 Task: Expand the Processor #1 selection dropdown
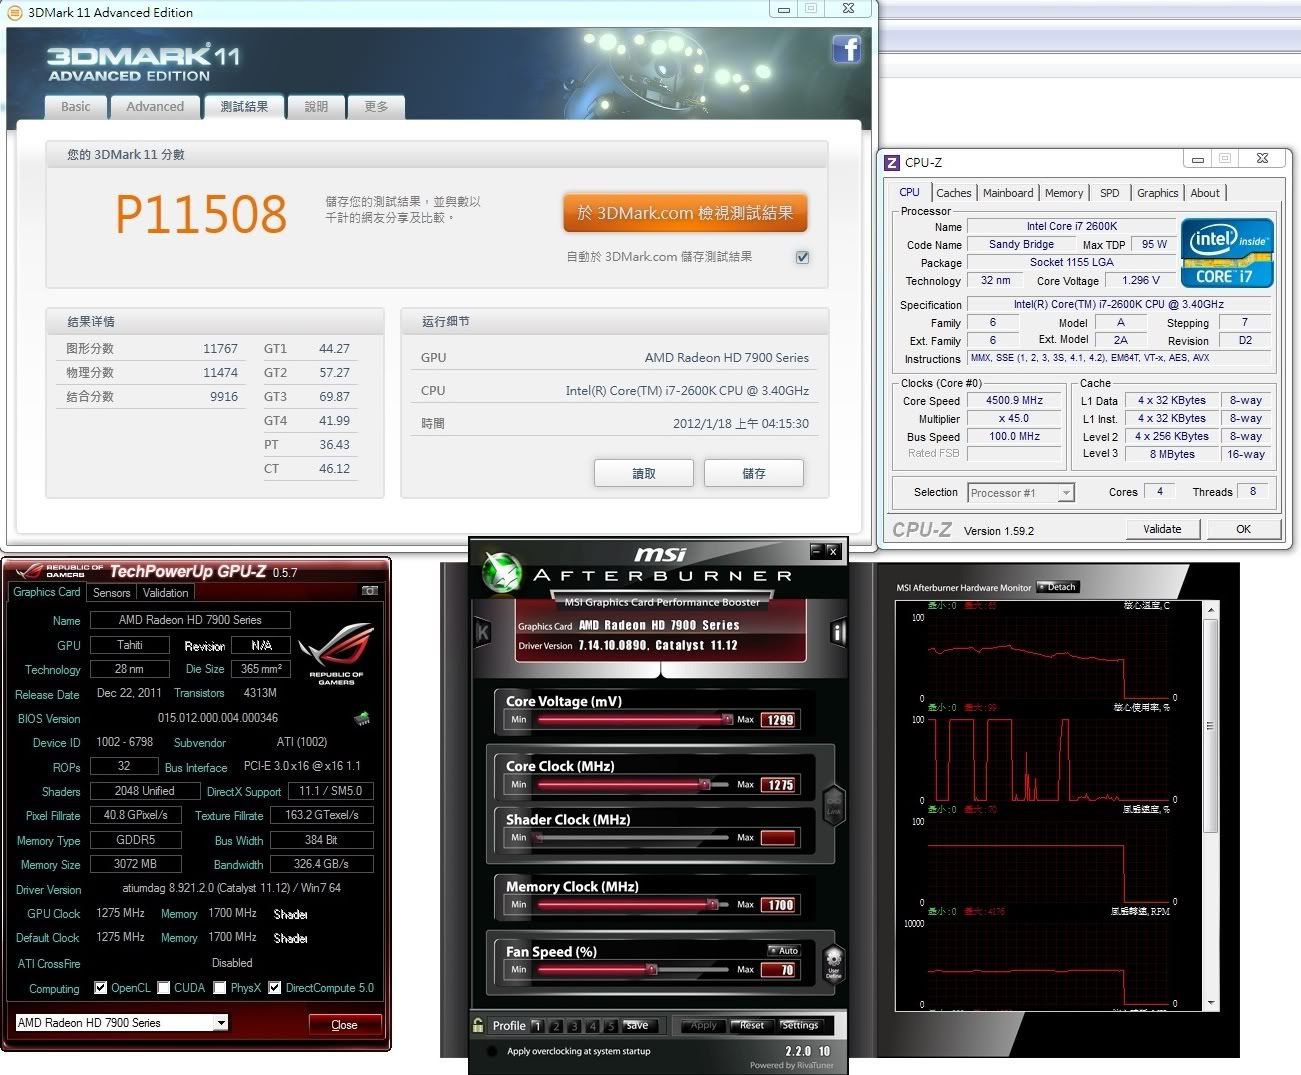click(x=1066, y=493)
